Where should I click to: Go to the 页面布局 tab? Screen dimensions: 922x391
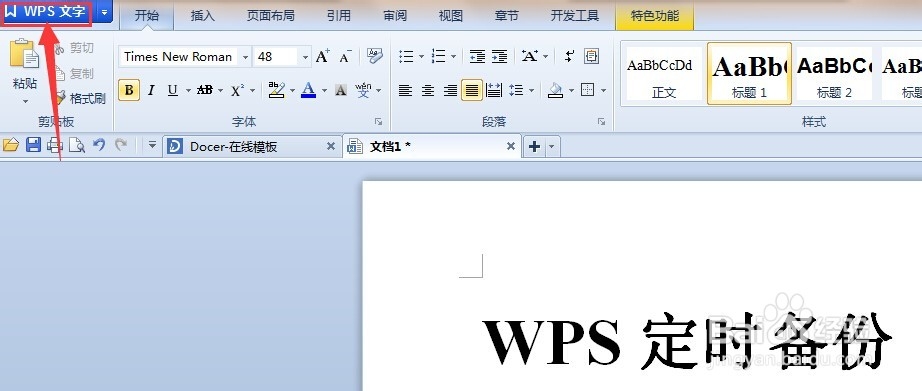click(x=270, y=16)
